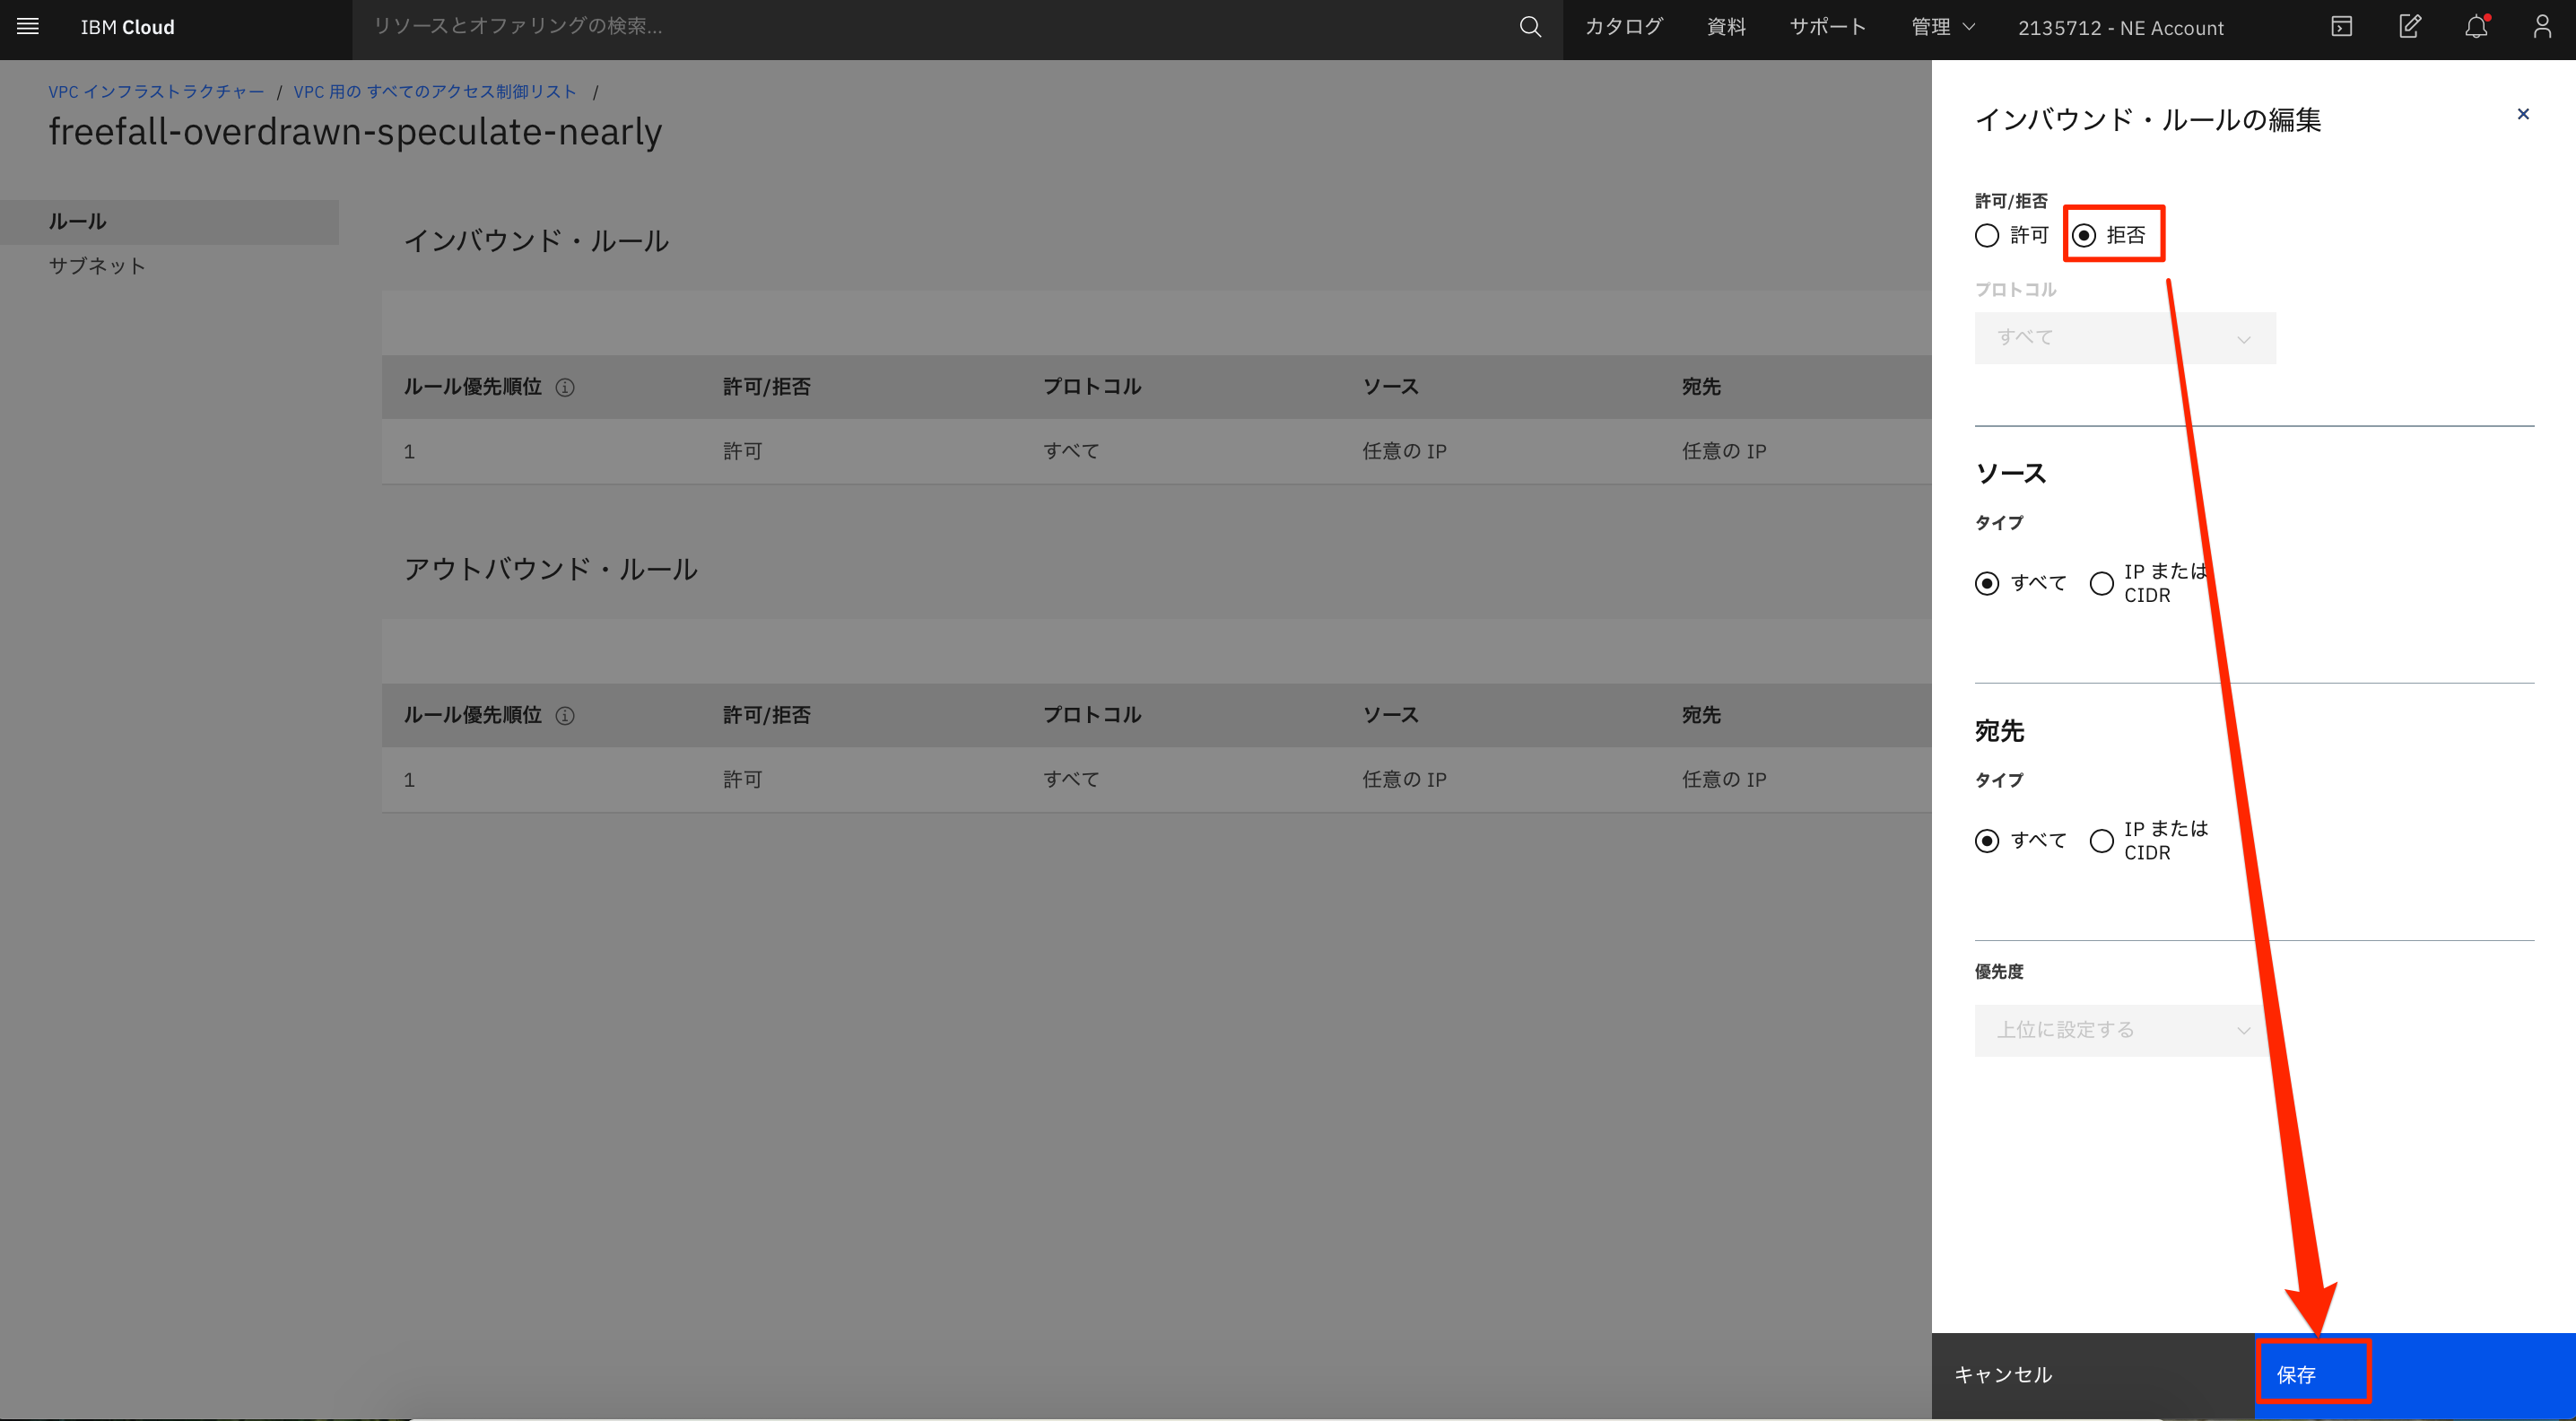Screen dimensions: 2576x1421
Task: Open the VPC インフラストラクチャー breadcrumb link
Action: [x=156, y=91]
